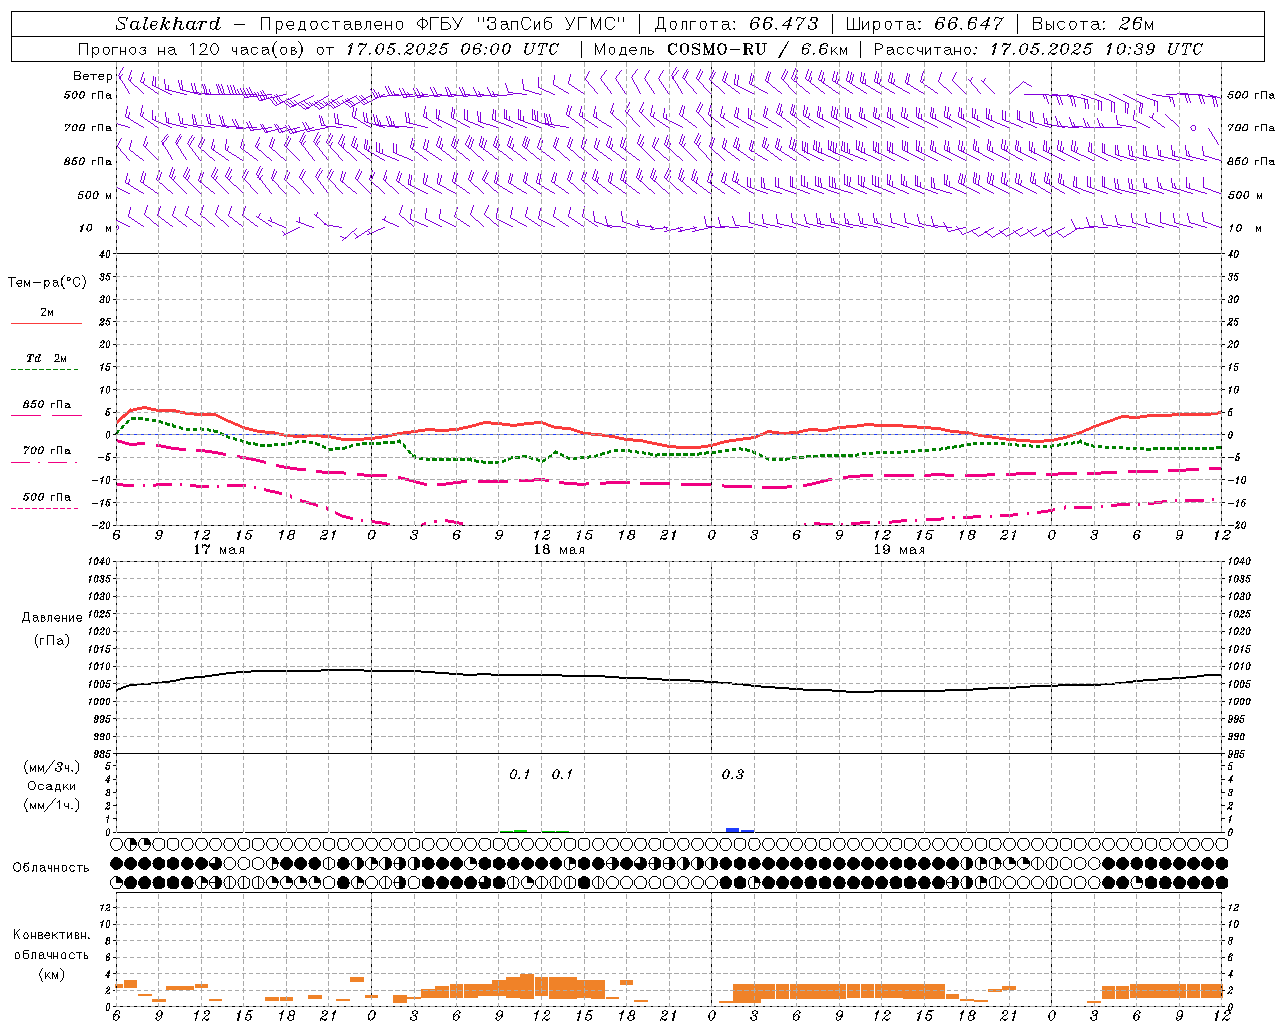Image resolution: width=1280 pixels, height=1024 pixels.
Task: Click the '(км)' convective cloud unit
Action: (x=52, y=973)
